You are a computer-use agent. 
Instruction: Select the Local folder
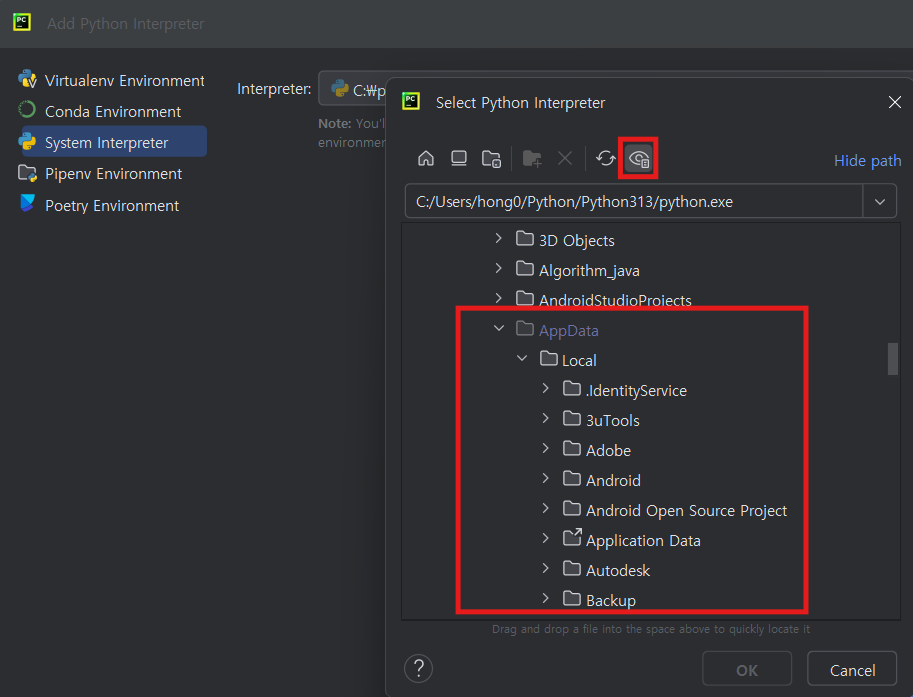point(568,360)
